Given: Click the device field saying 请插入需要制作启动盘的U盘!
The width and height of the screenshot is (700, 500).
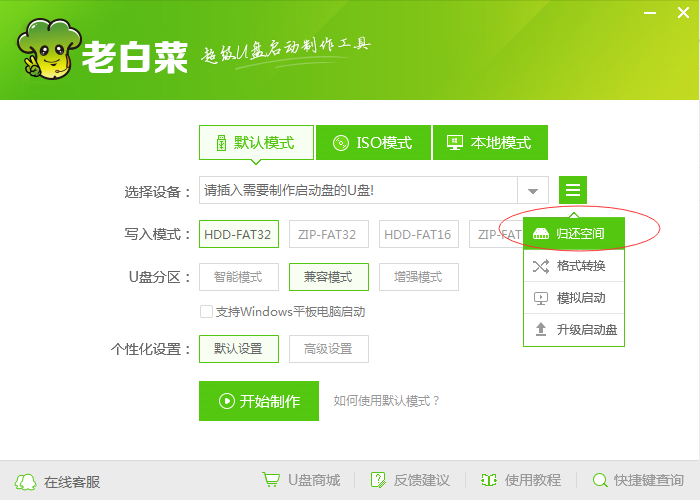Looking at the screenshot, I should coord(358,191).
